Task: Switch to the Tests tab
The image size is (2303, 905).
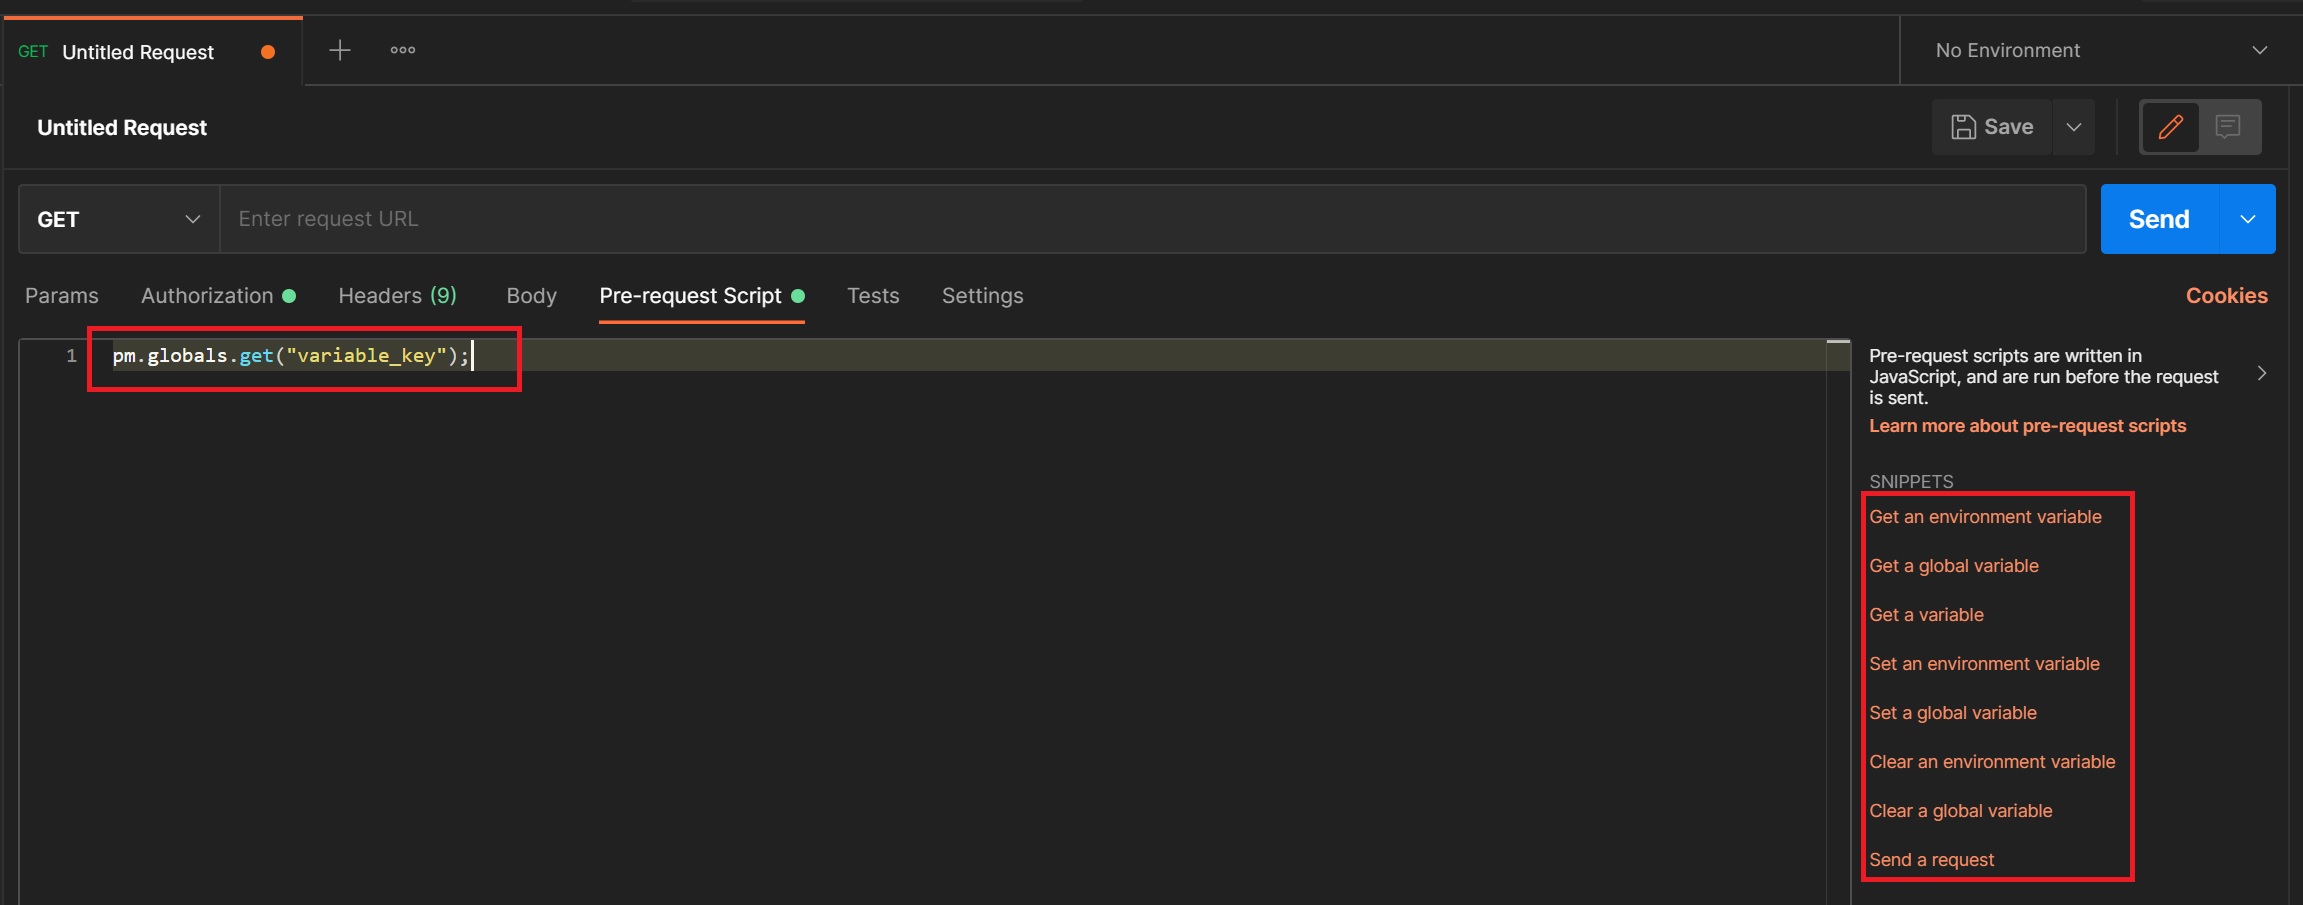Action: (x=873, y=296)
